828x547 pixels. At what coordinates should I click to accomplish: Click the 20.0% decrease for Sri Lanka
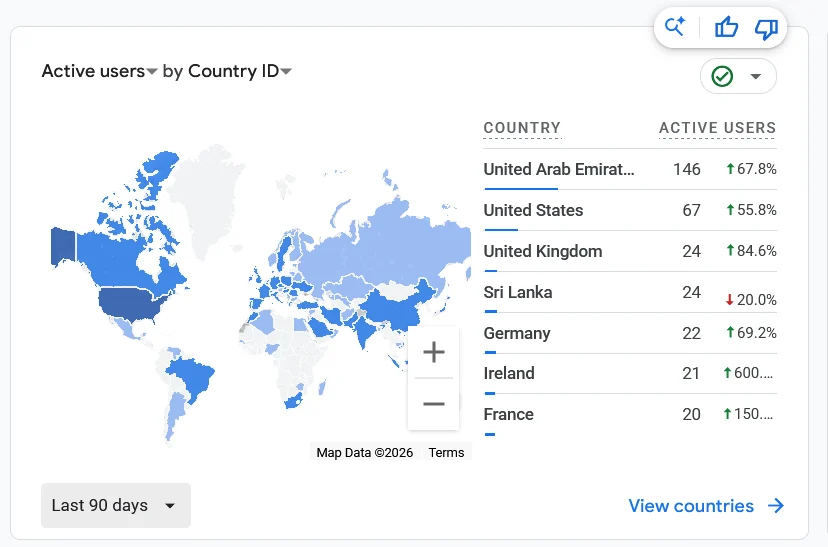click(756, 300)
